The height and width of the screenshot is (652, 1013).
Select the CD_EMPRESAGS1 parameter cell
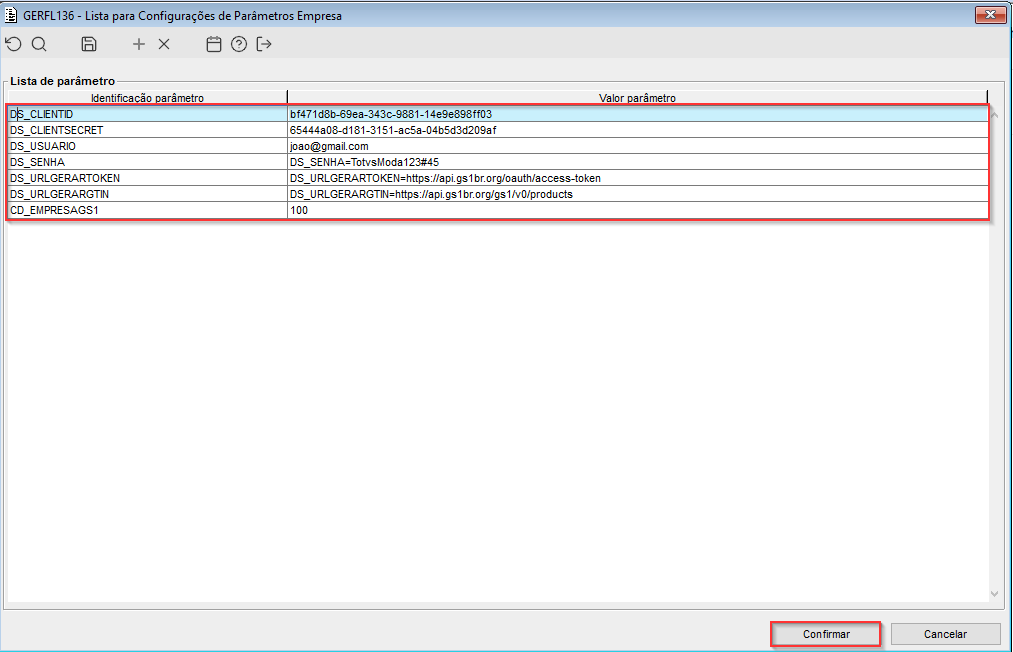[147, 210]
